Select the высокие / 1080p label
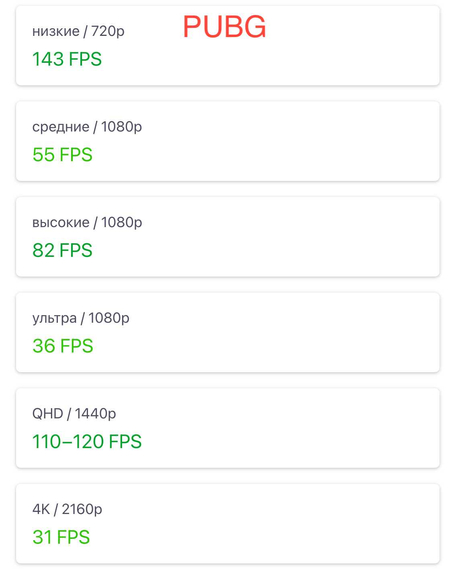This screenshot has width=450, height=578. pyautogui.click(x=87, y=222)
